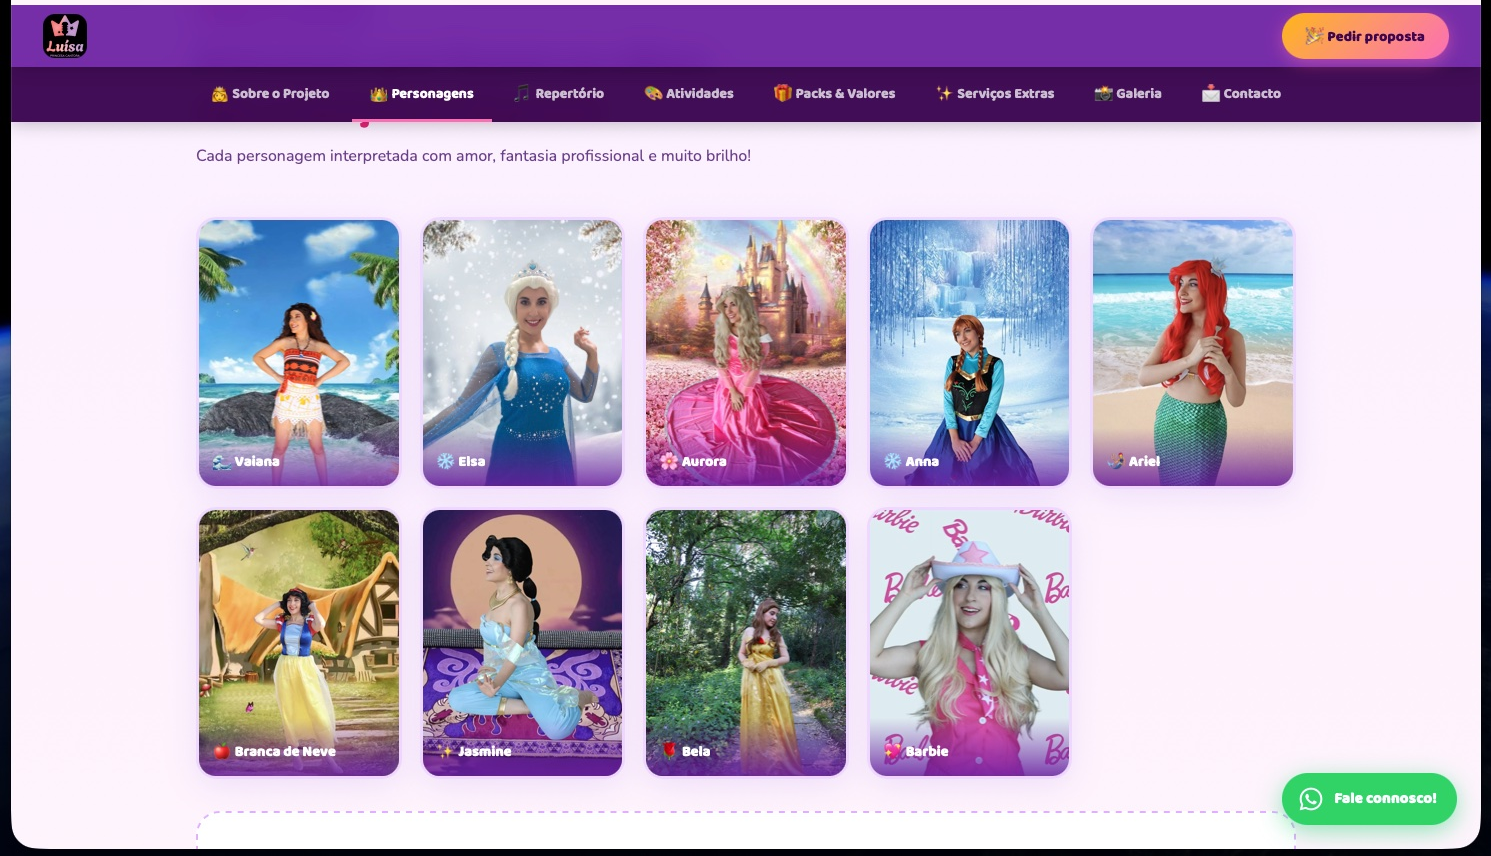Click the Luisa logo icon

point(65,36)
